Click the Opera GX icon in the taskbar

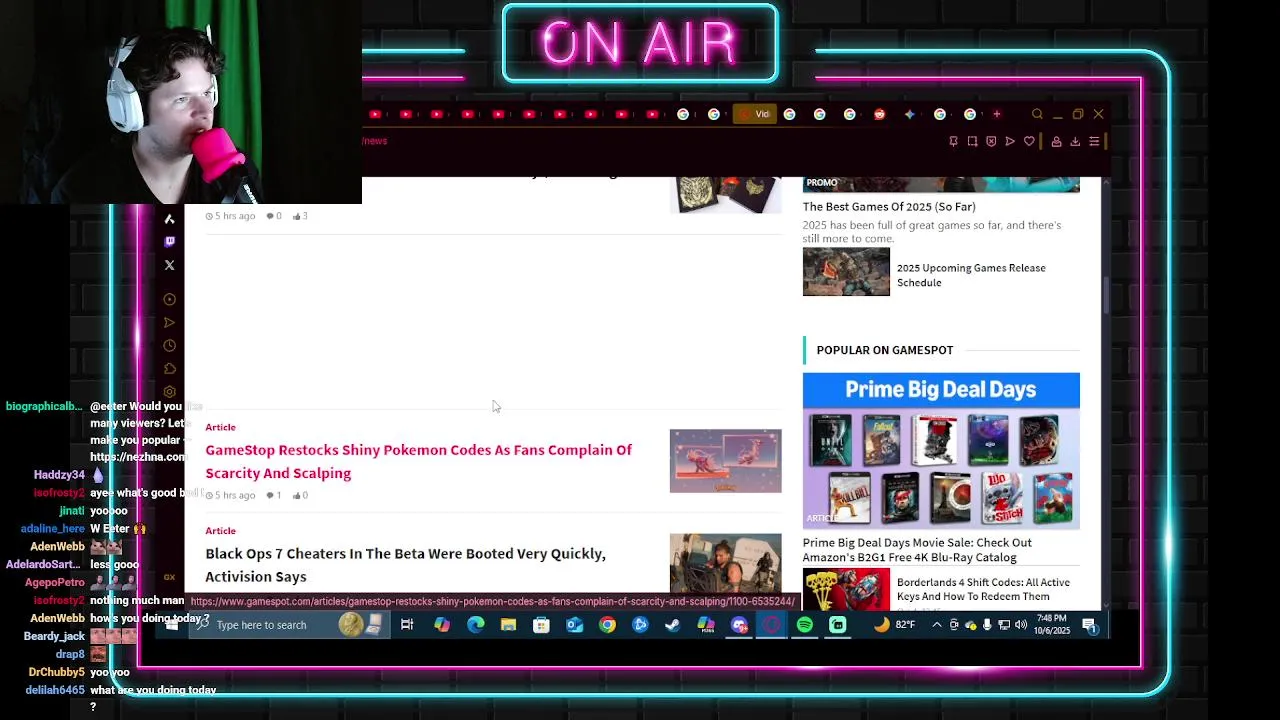coord(772,625)
